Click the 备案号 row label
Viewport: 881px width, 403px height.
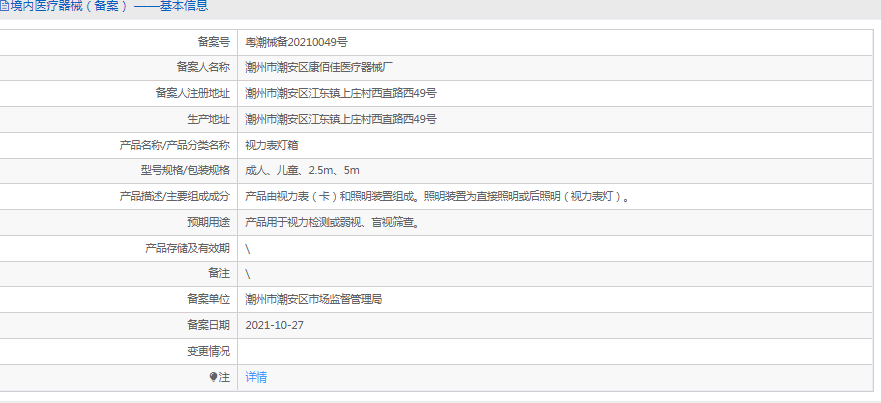pos(213,42)
